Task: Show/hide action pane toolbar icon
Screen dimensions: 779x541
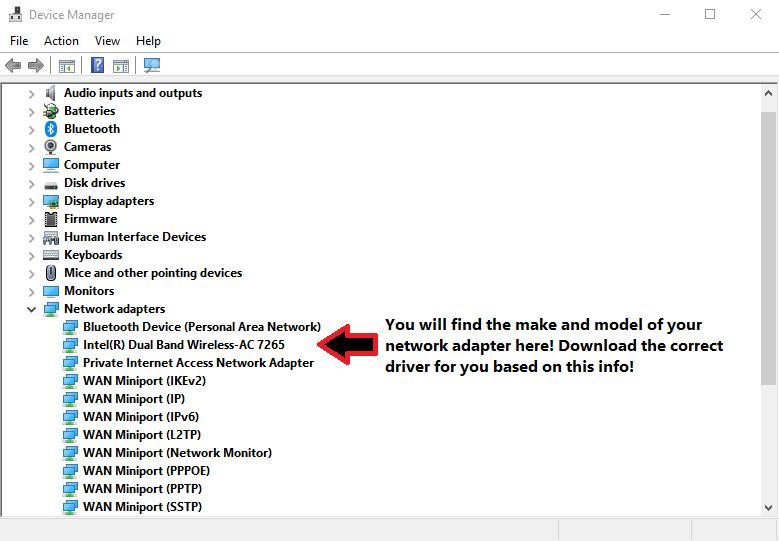Action: click(x=121, y=66)
